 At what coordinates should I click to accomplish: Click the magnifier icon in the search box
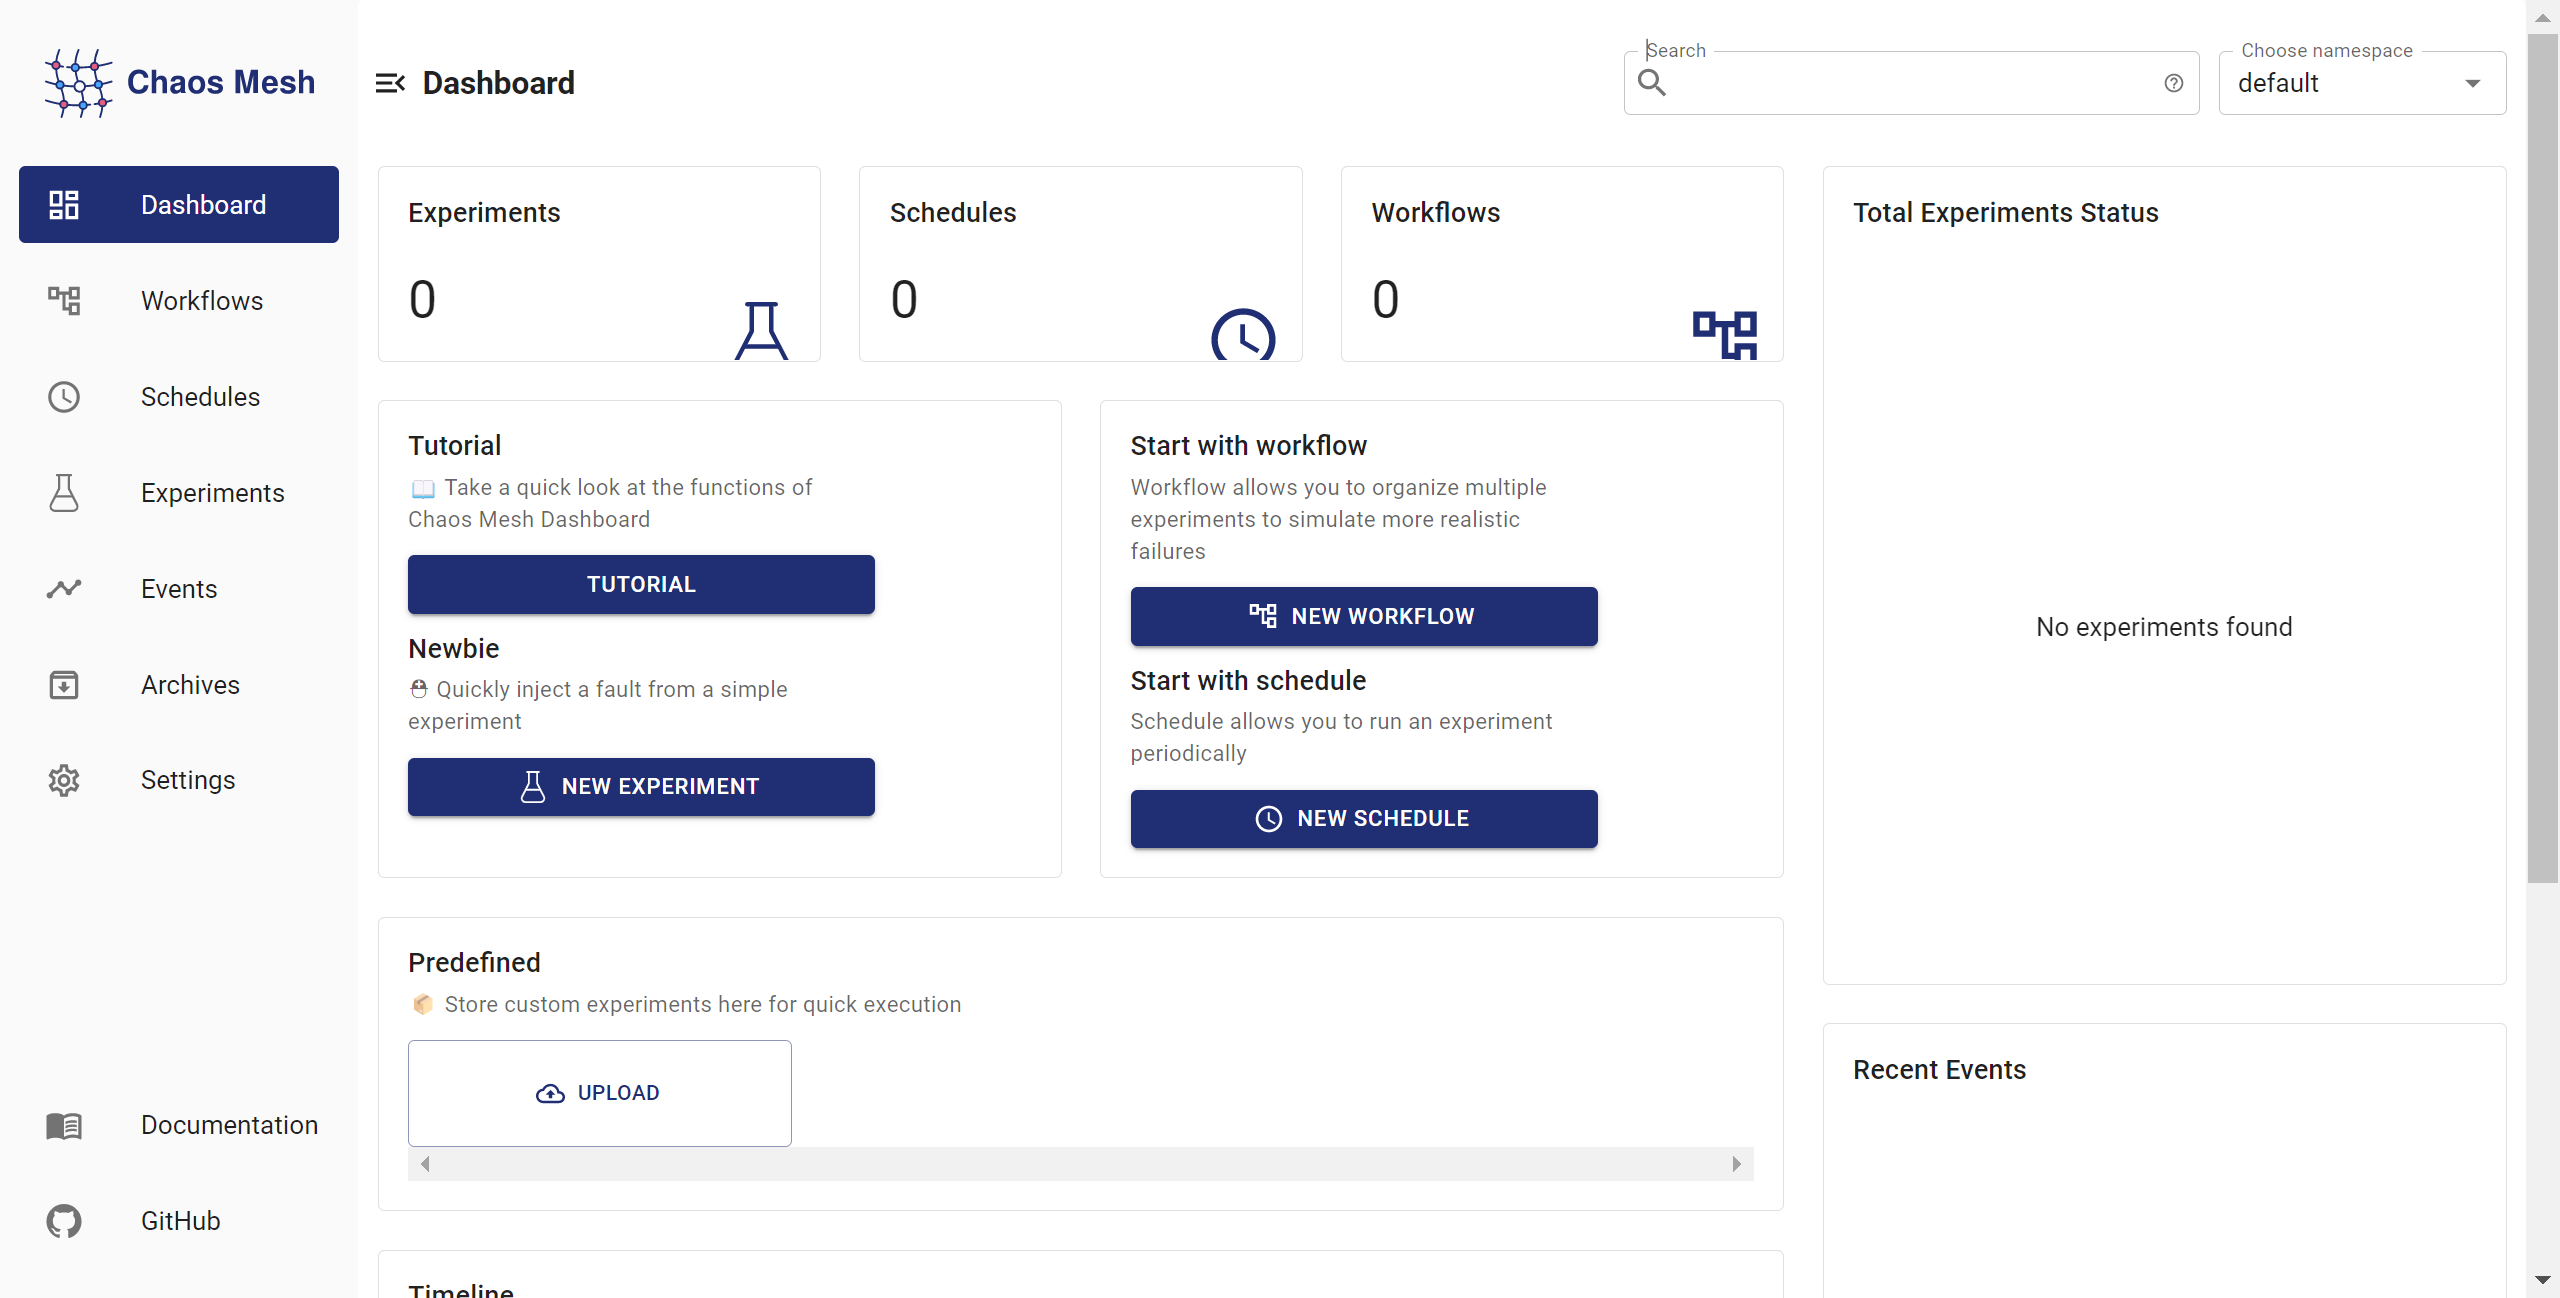(1652, 83)
